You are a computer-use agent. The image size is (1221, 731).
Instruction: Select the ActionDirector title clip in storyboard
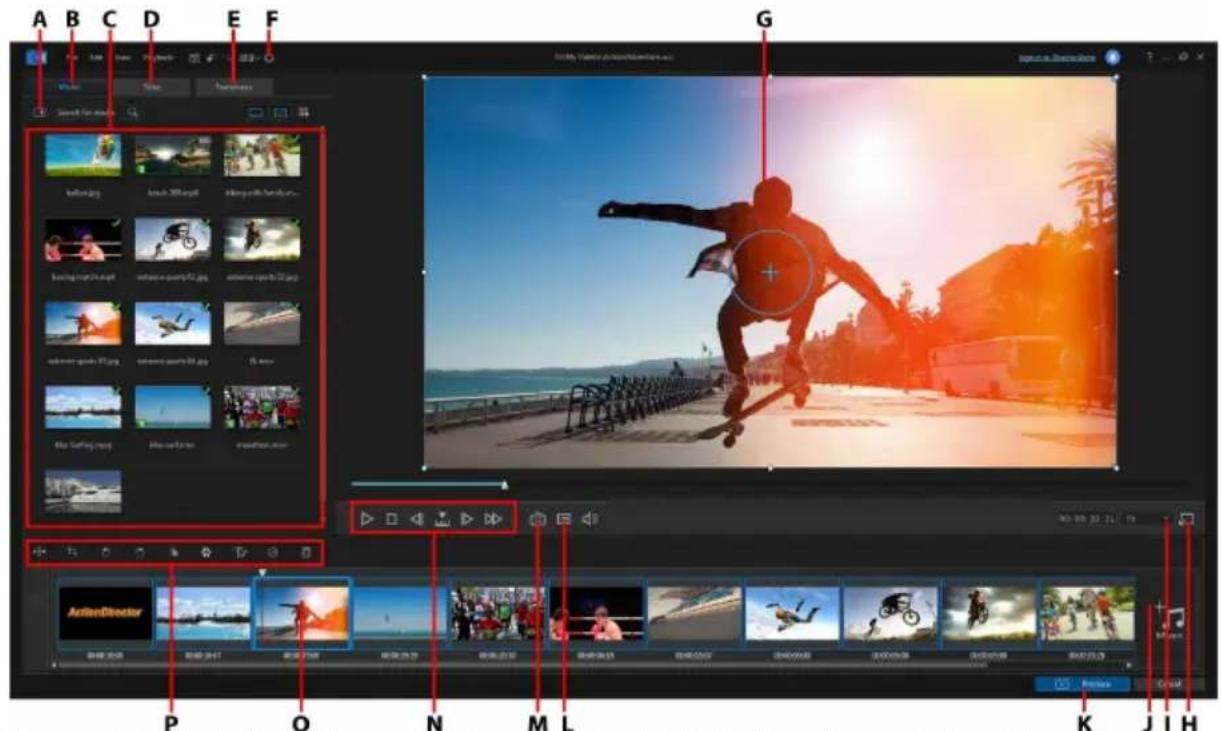point(105,613)
